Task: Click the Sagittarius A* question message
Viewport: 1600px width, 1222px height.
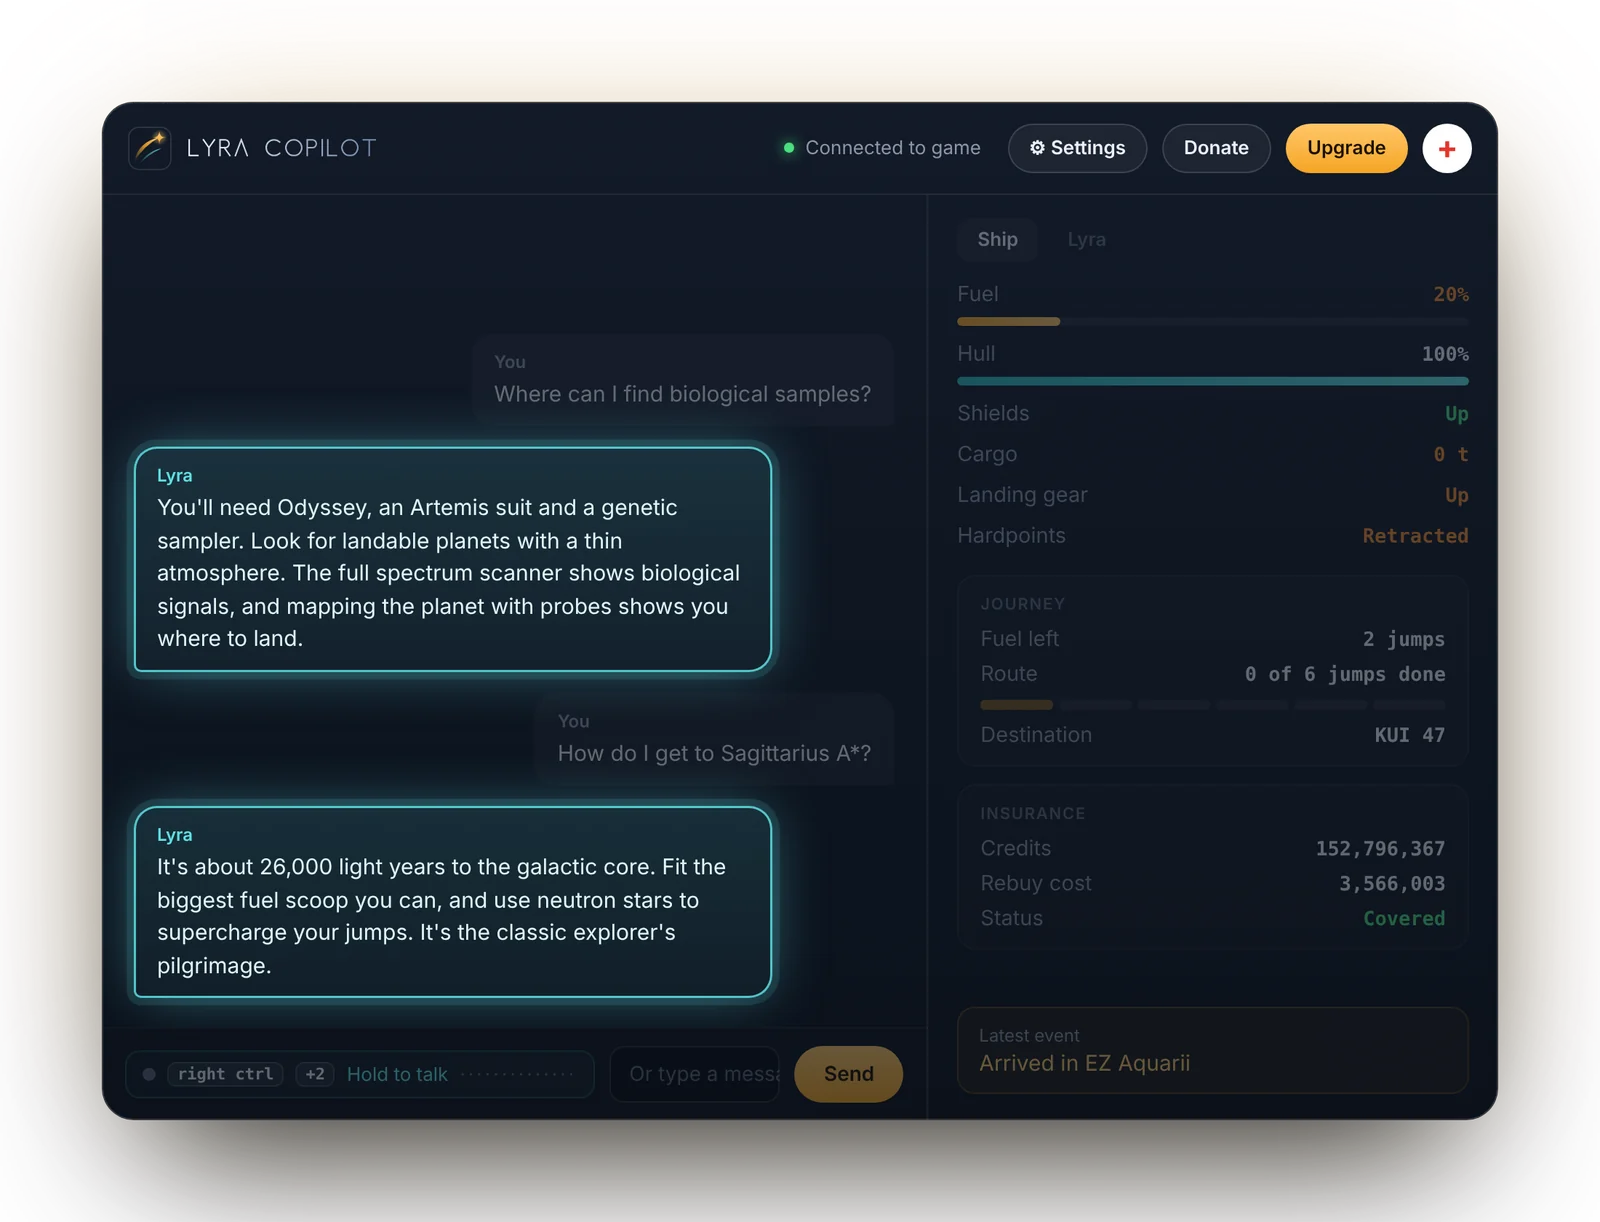Action: (x=714, y=740)
